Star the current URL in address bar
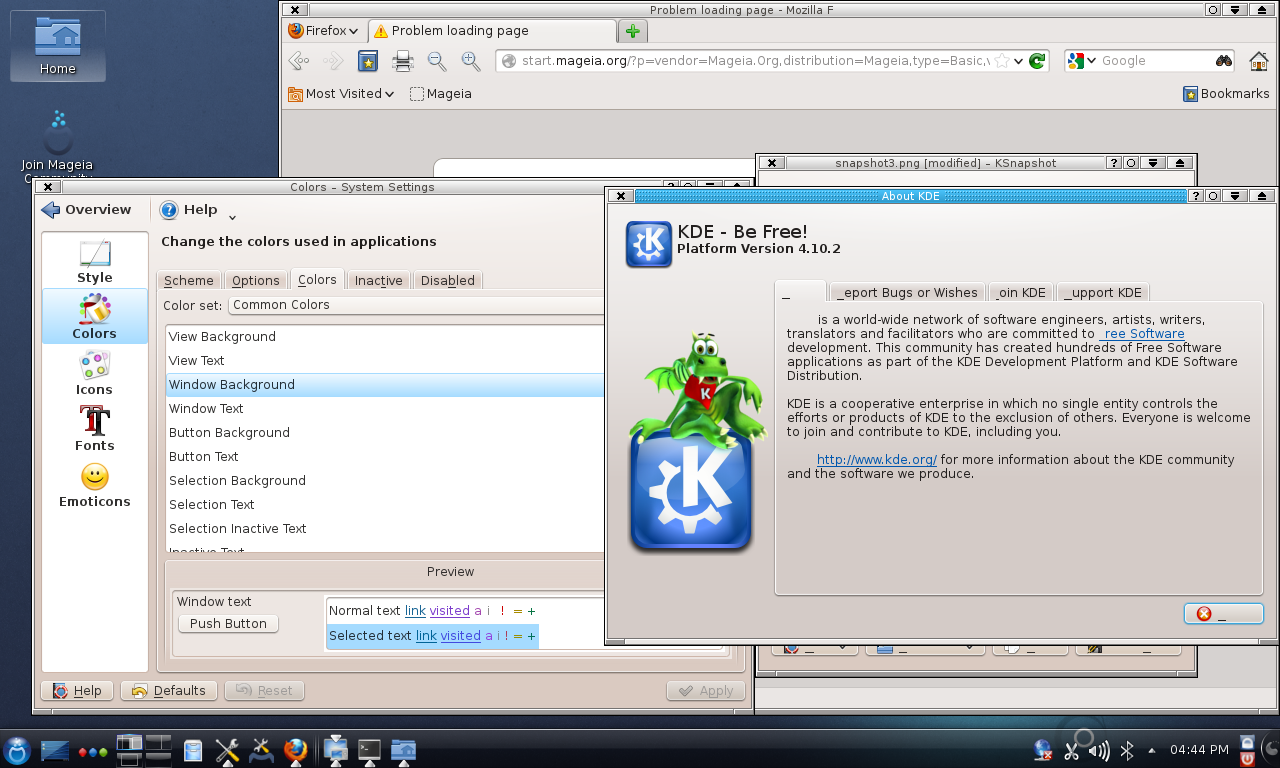 1001,61
